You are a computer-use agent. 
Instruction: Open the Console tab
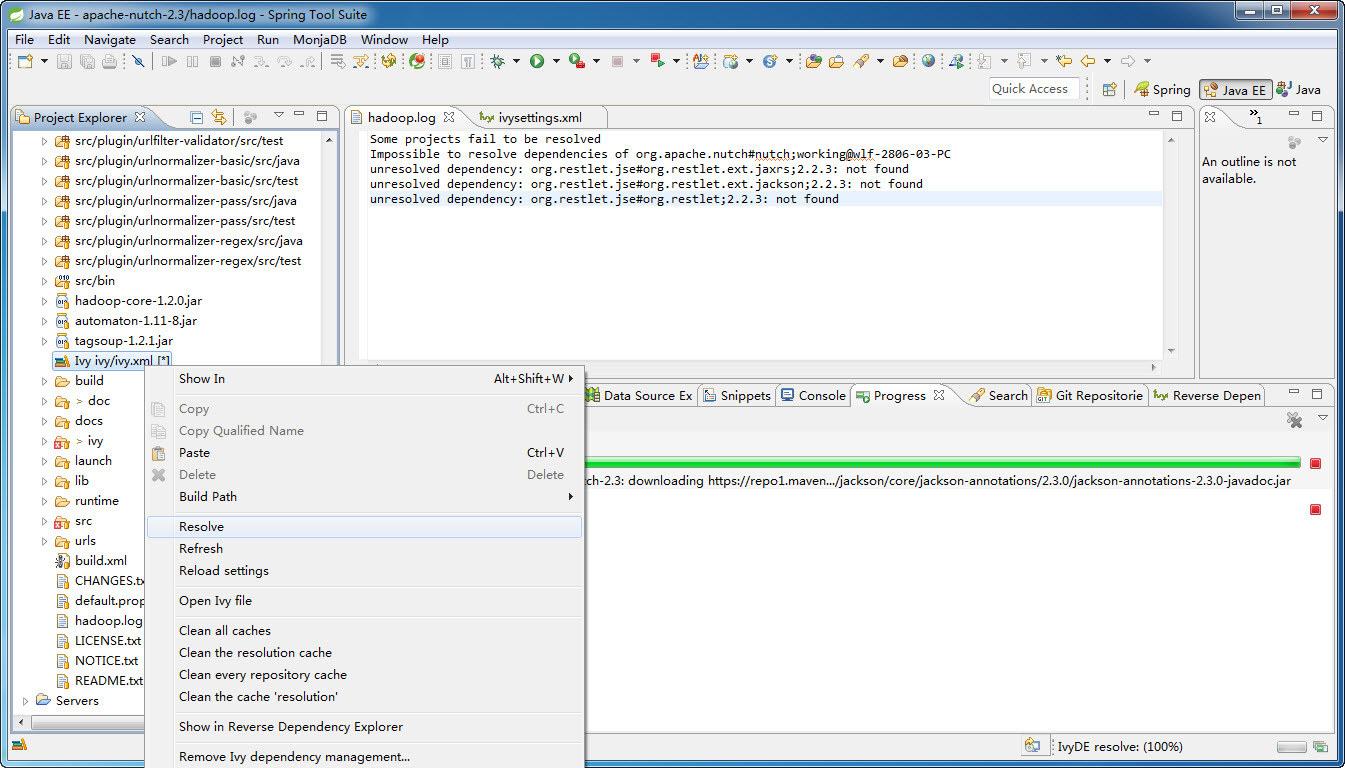tap(814, 395)
